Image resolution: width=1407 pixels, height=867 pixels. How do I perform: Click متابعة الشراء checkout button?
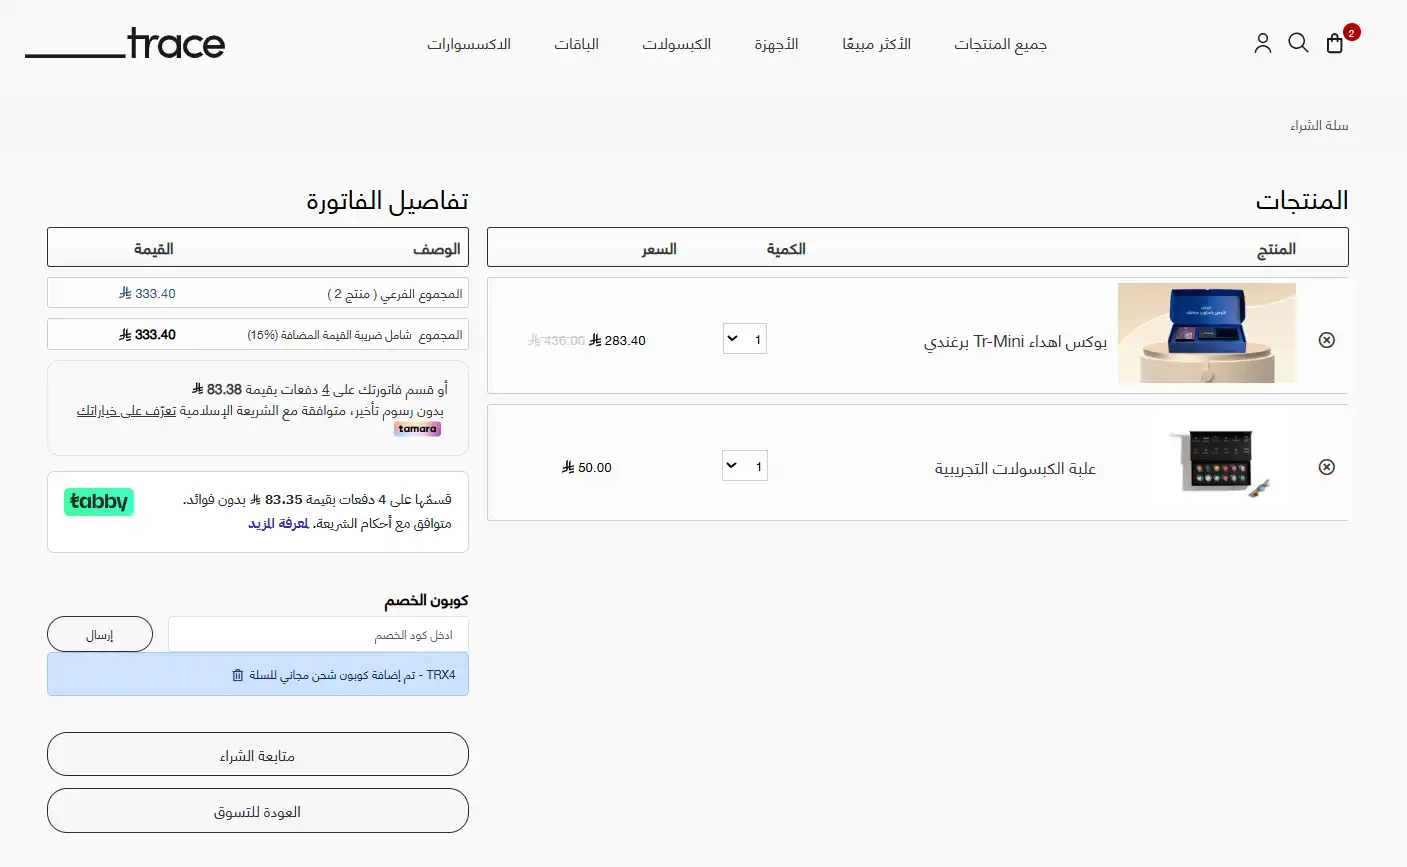(x=258, y=755)
